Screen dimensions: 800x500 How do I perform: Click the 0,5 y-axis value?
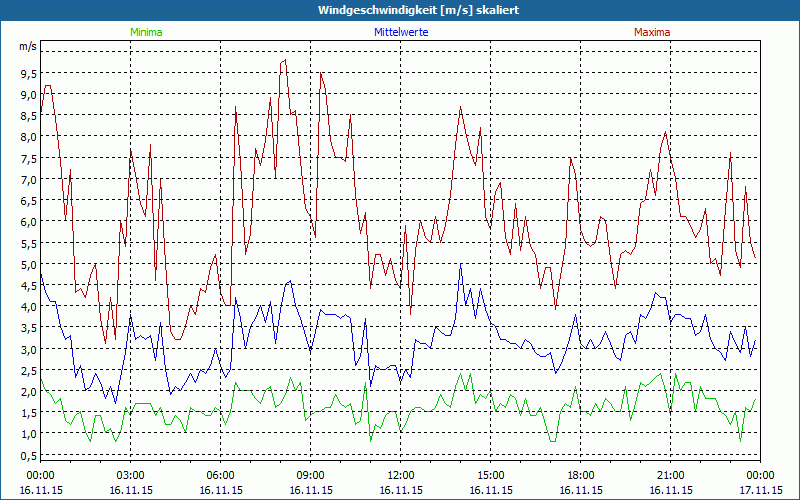tap(28, 455)
